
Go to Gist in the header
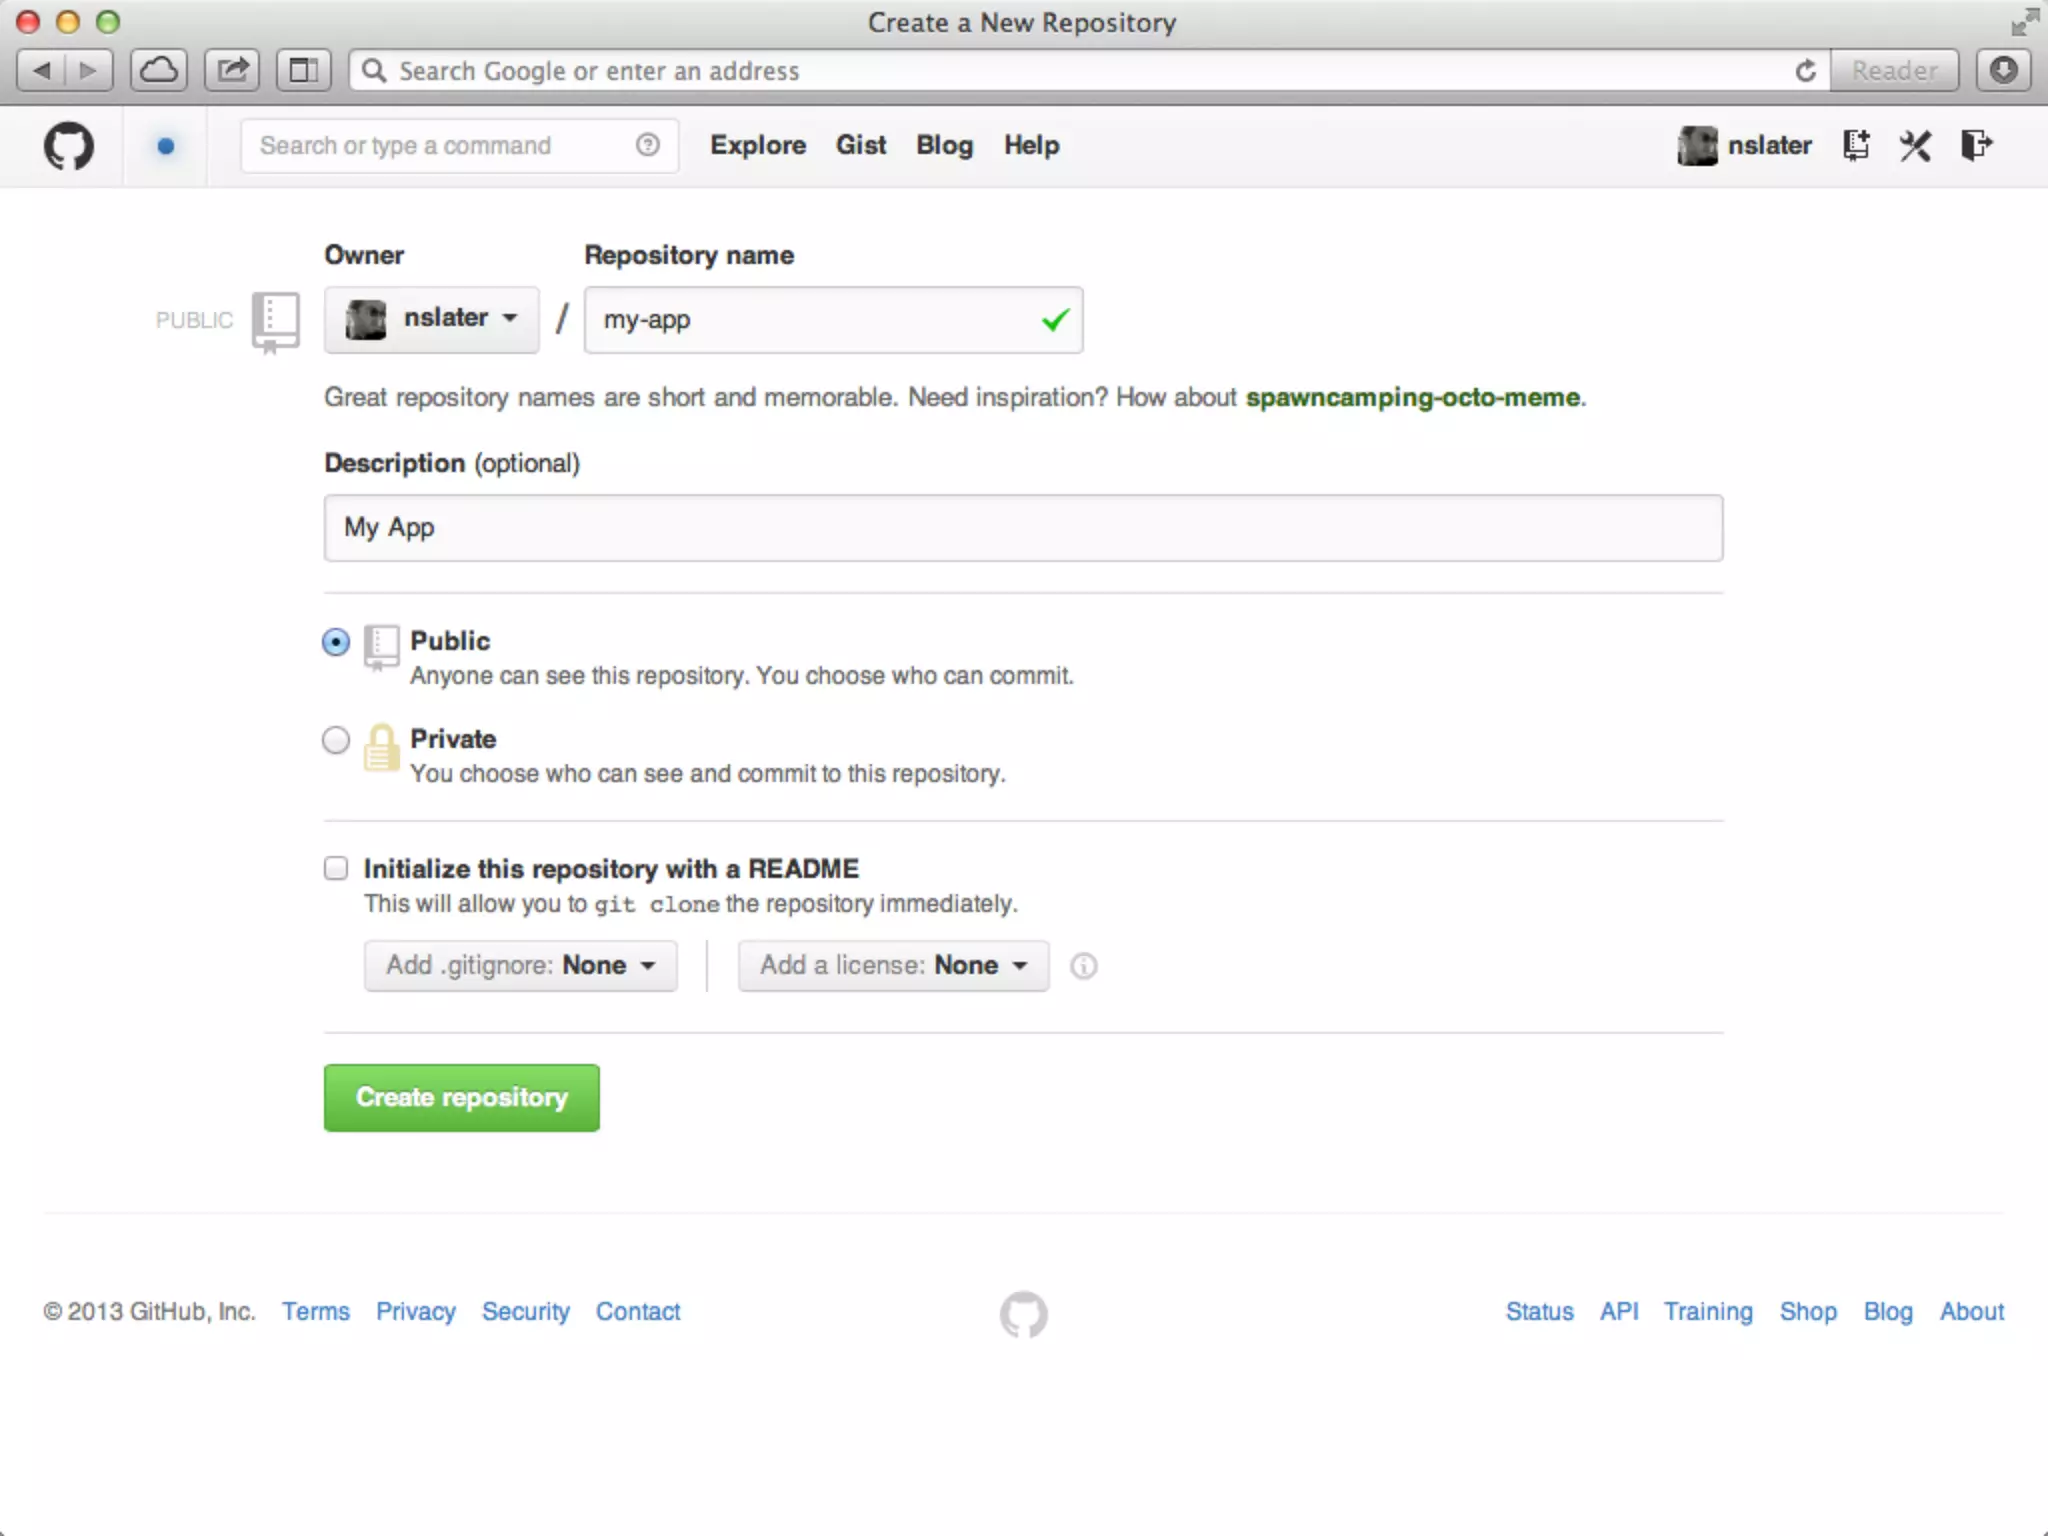[860, 145]
